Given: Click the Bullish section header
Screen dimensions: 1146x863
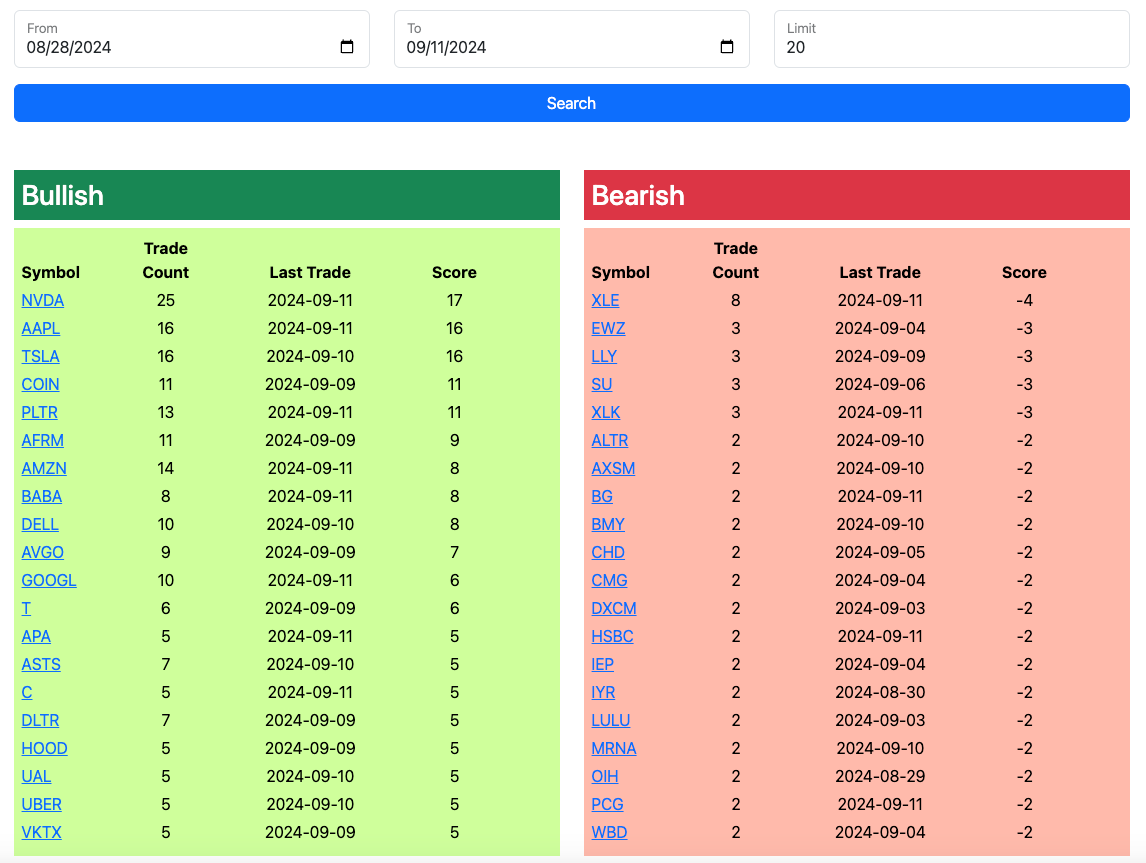Looking at the screenshot, I should [x=286, y=195].
